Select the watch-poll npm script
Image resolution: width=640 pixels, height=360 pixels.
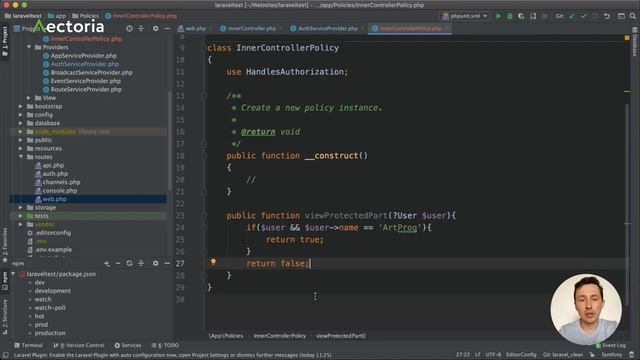coord(50,308)
